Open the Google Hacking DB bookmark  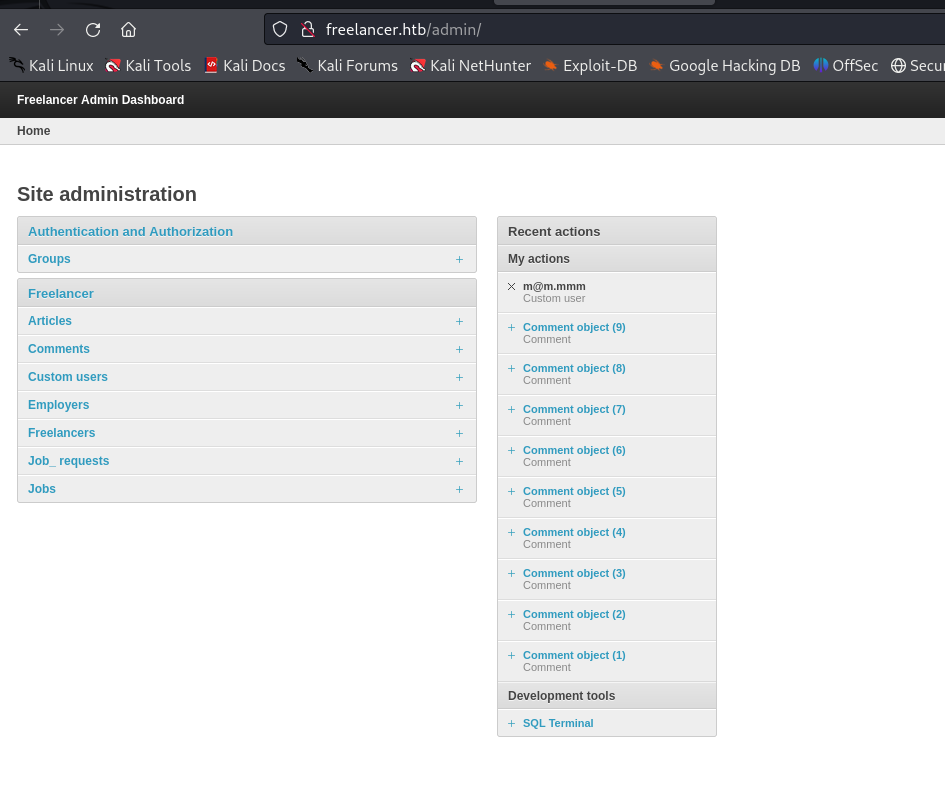tap(724, 66)
